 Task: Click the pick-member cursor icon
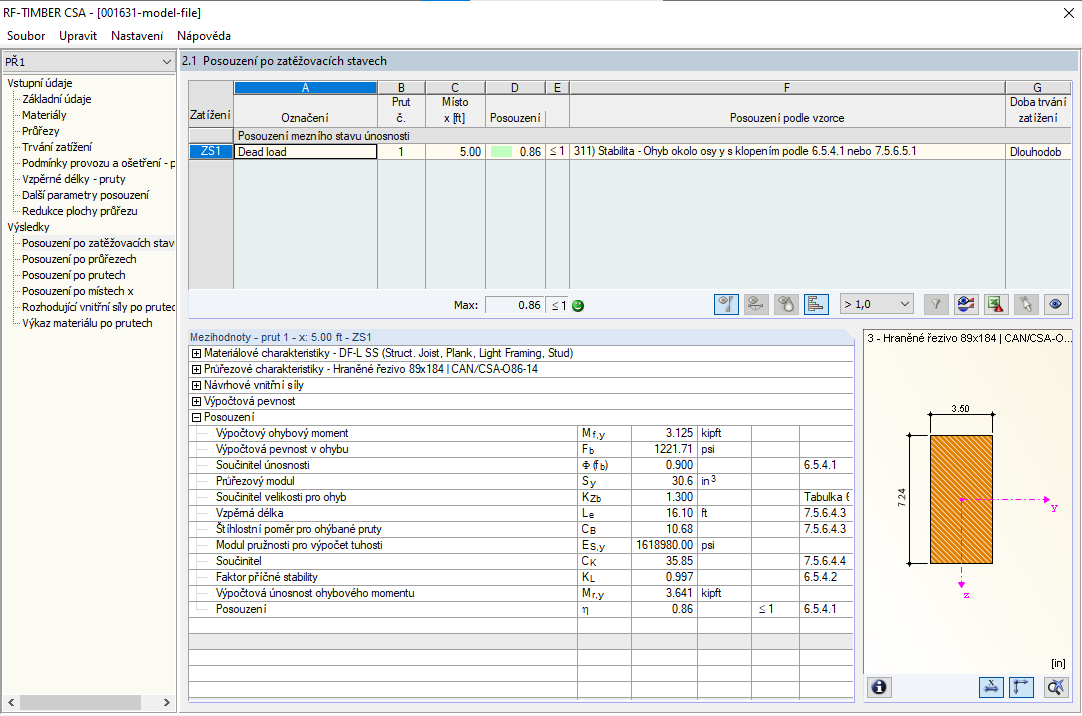point(1026,304)
